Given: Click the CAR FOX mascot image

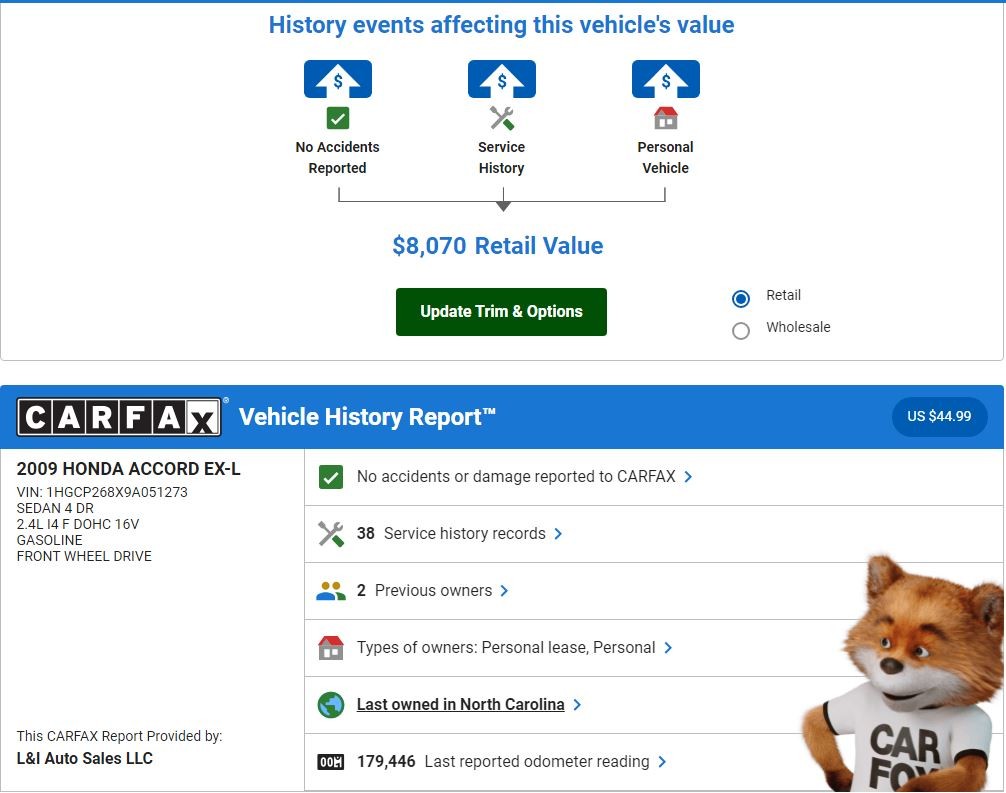Looking at the screenshot, I should coord(903,674).
